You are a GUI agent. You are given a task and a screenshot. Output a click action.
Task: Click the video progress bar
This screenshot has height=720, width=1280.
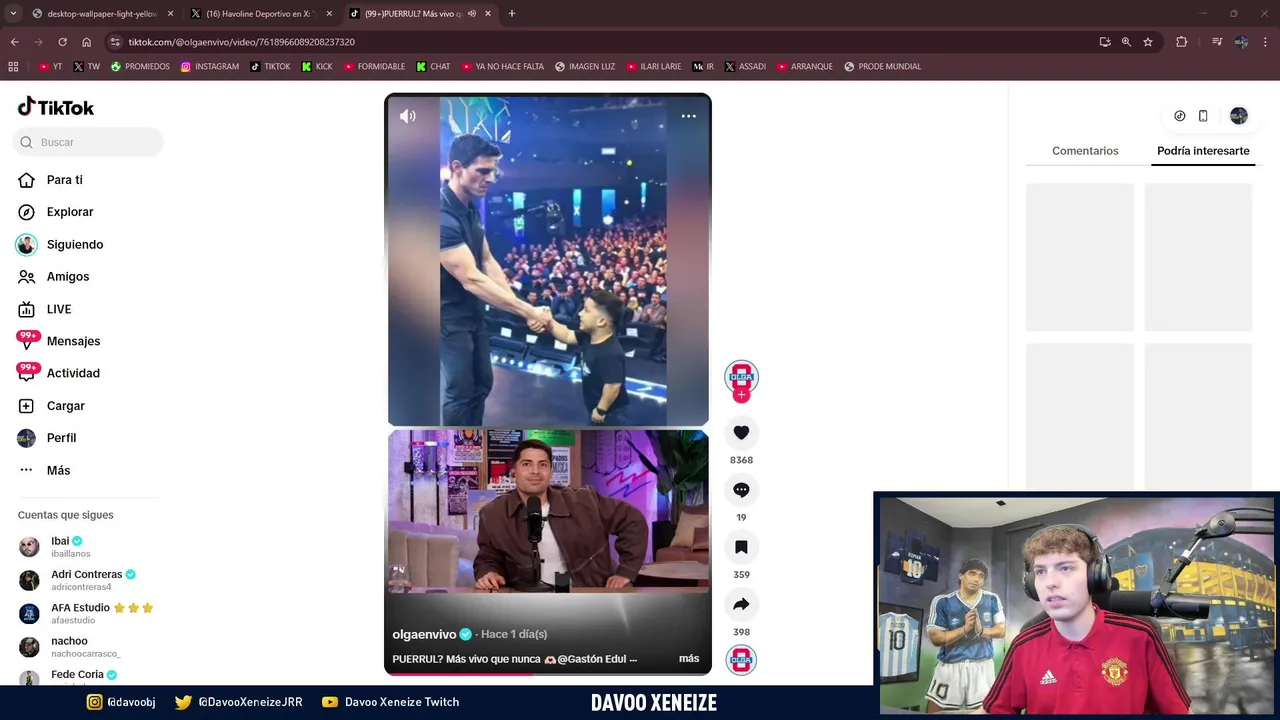pos(548,673)
